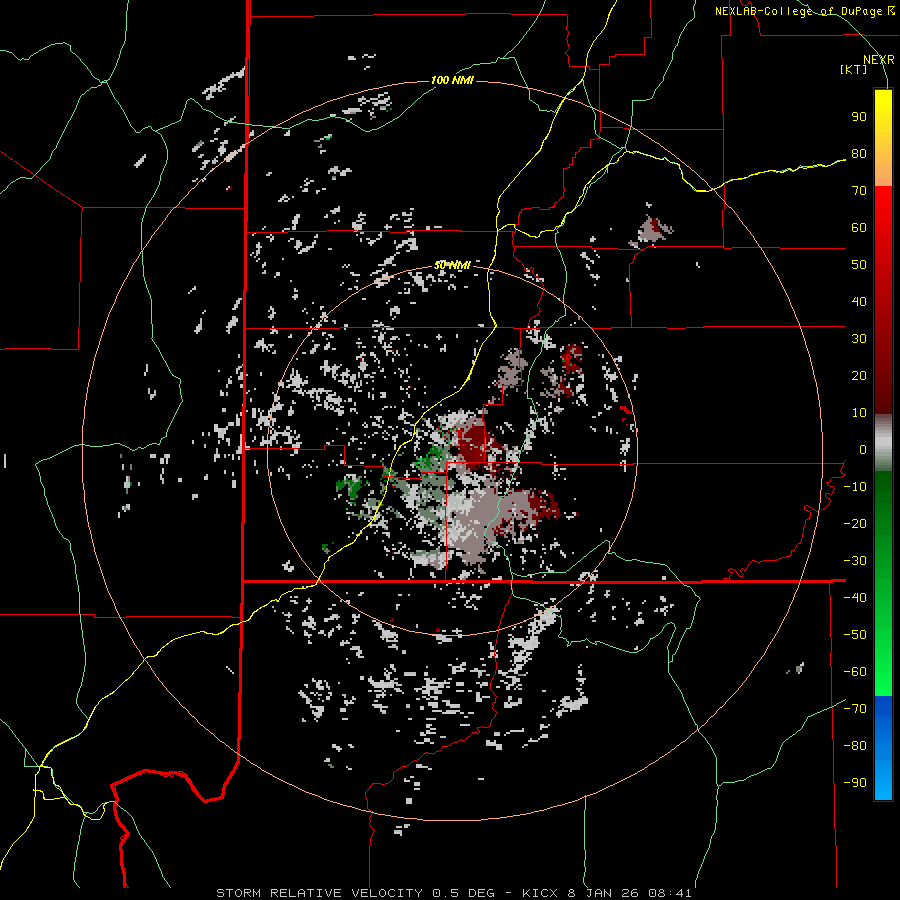This screenshot has width=900, height=900.
Task: Click the Storm Relative Velocity caption text
Action: point(454,893)
